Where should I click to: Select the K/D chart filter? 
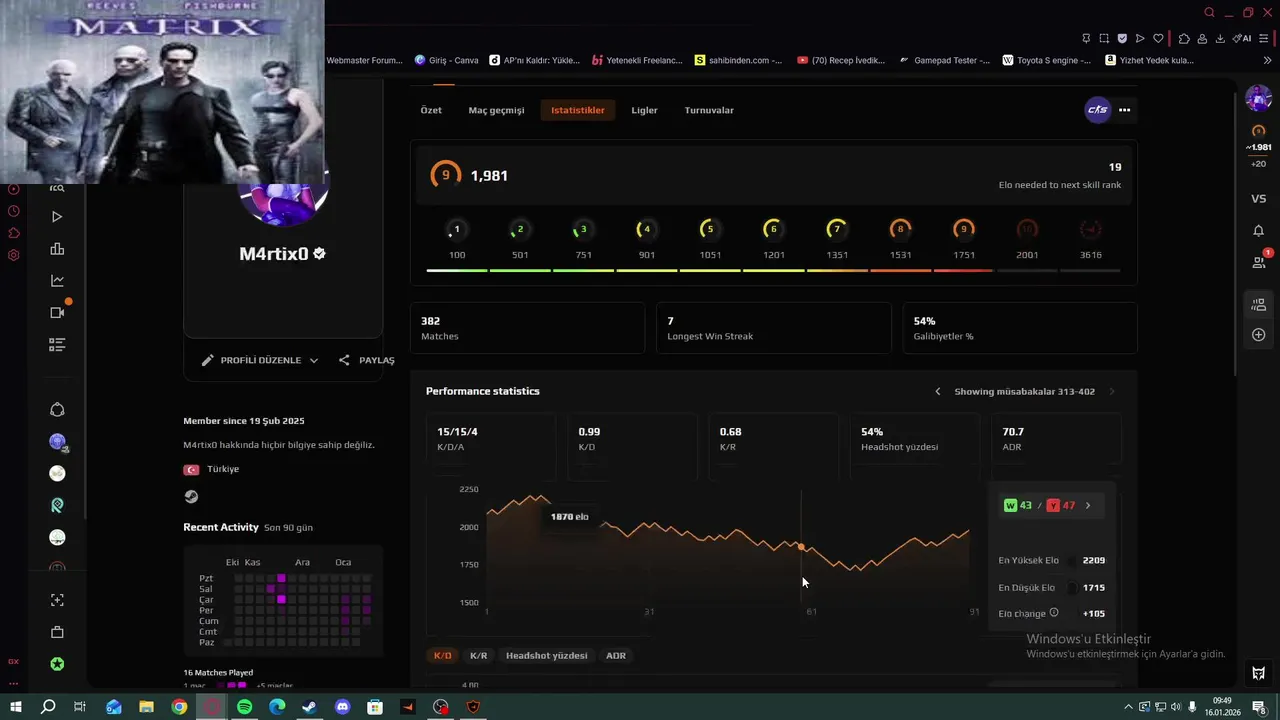coord(442,655)
